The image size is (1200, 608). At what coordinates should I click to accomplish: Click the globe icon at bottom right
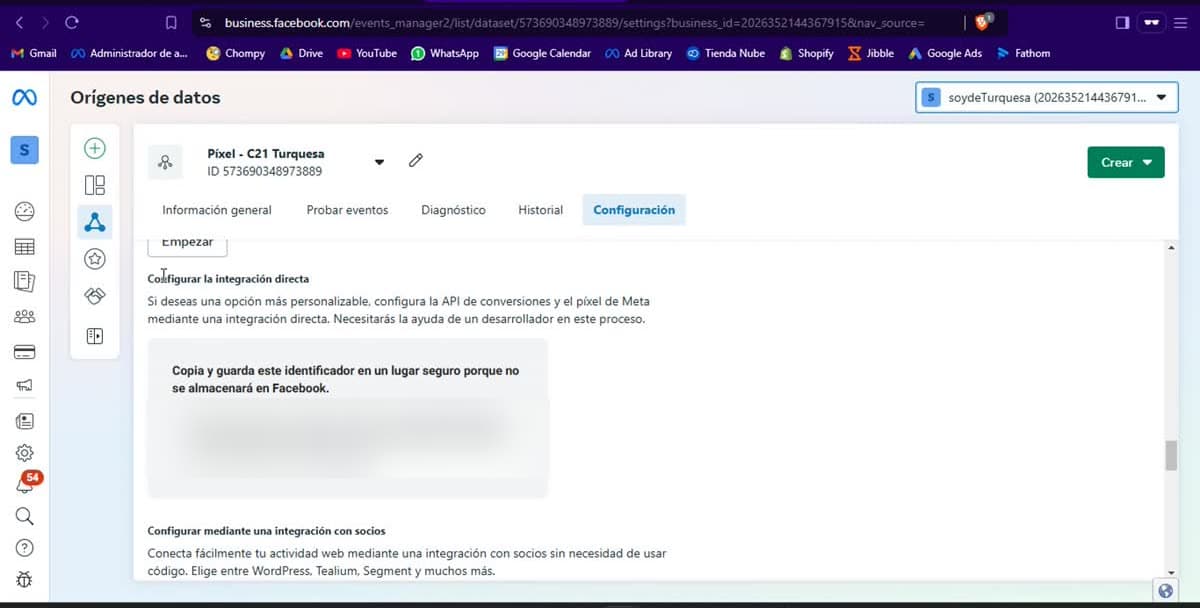[x=1165, y=590]
